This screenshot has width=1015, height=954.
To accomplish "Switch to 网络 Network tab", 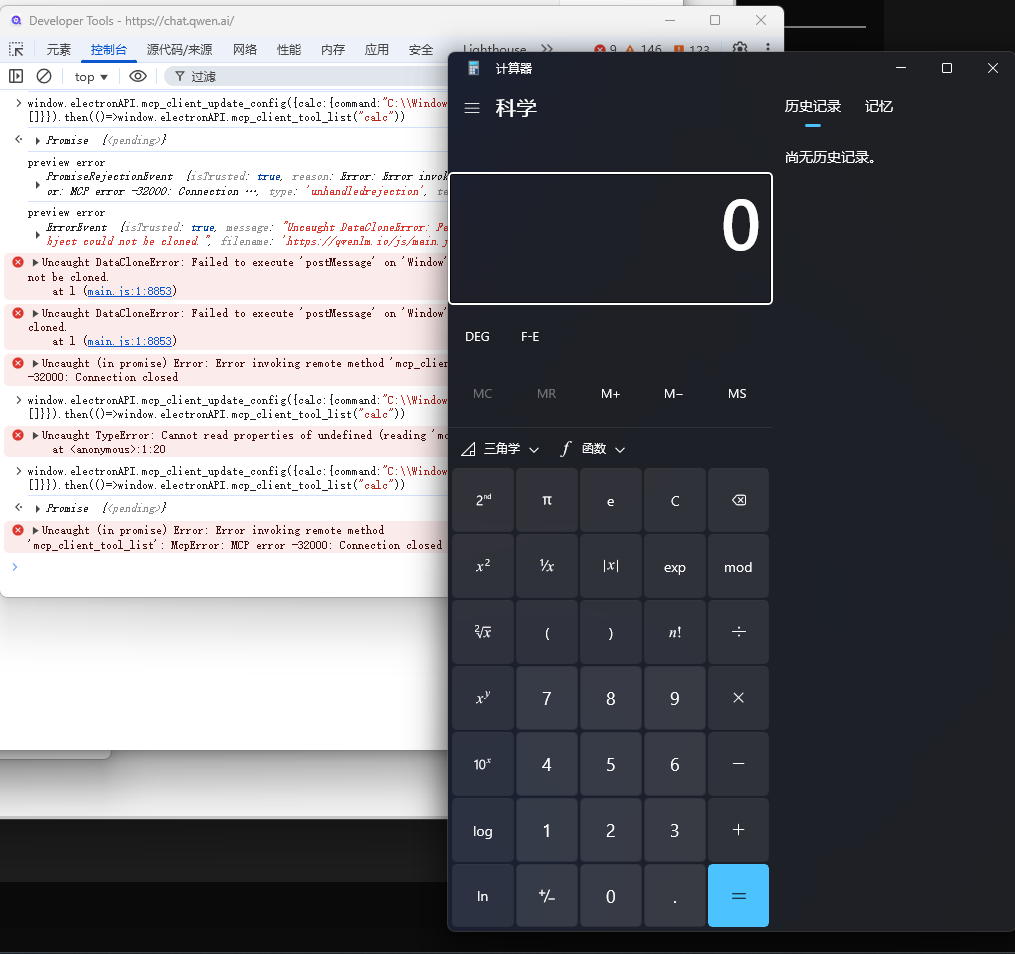I will coord(245,49).
